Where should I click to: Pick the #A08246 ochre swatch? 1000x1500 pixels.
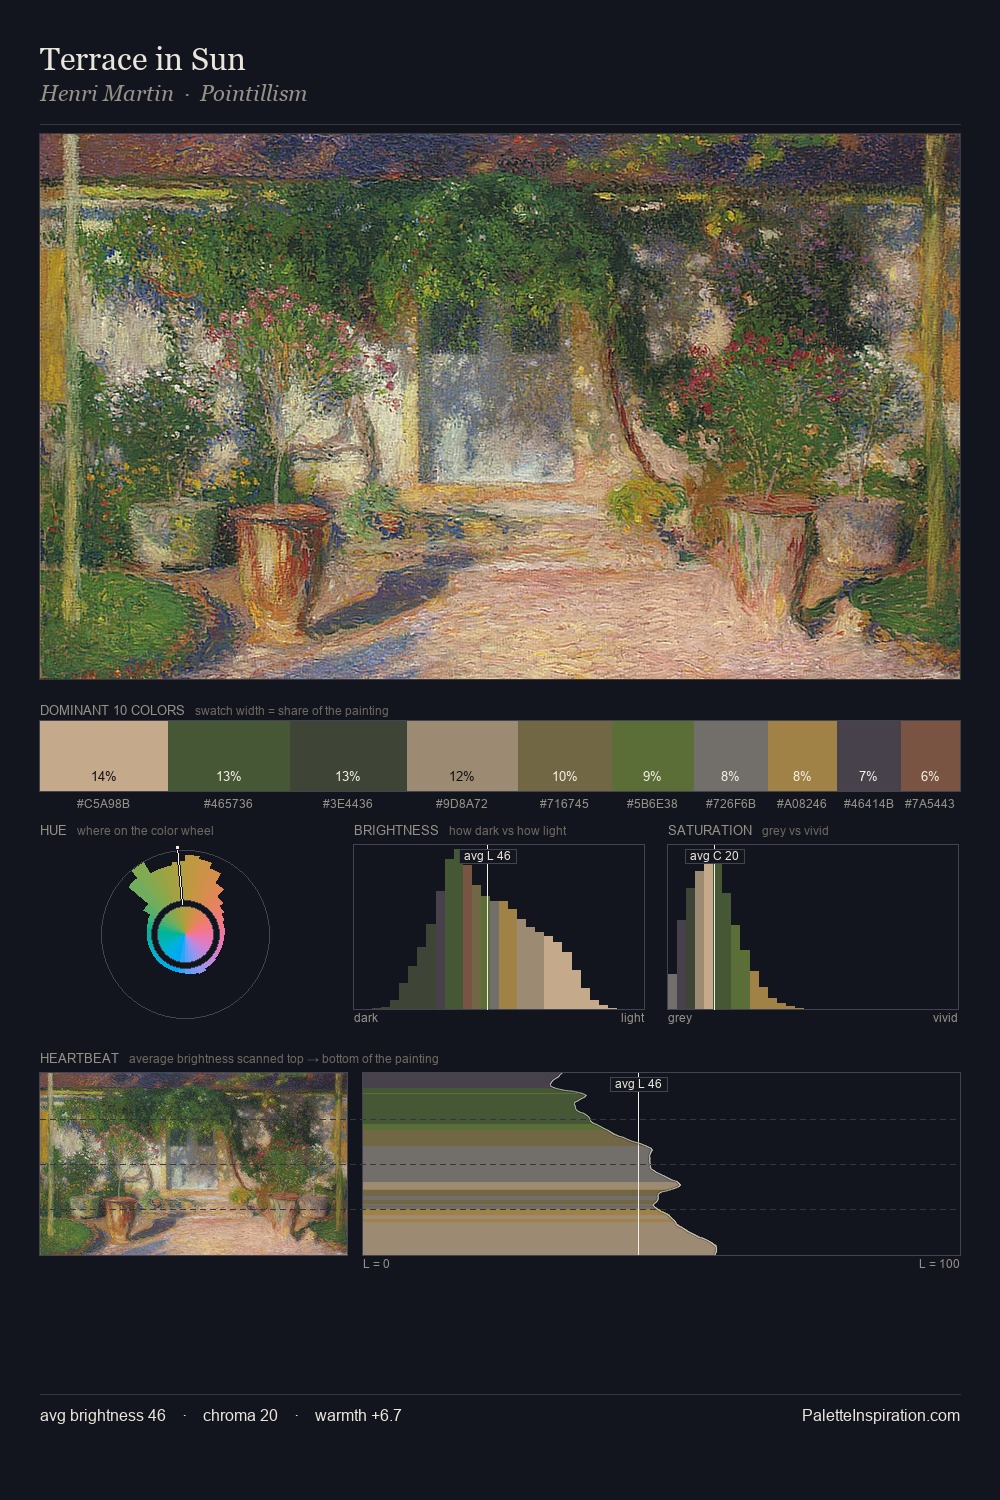pos(802,756)
